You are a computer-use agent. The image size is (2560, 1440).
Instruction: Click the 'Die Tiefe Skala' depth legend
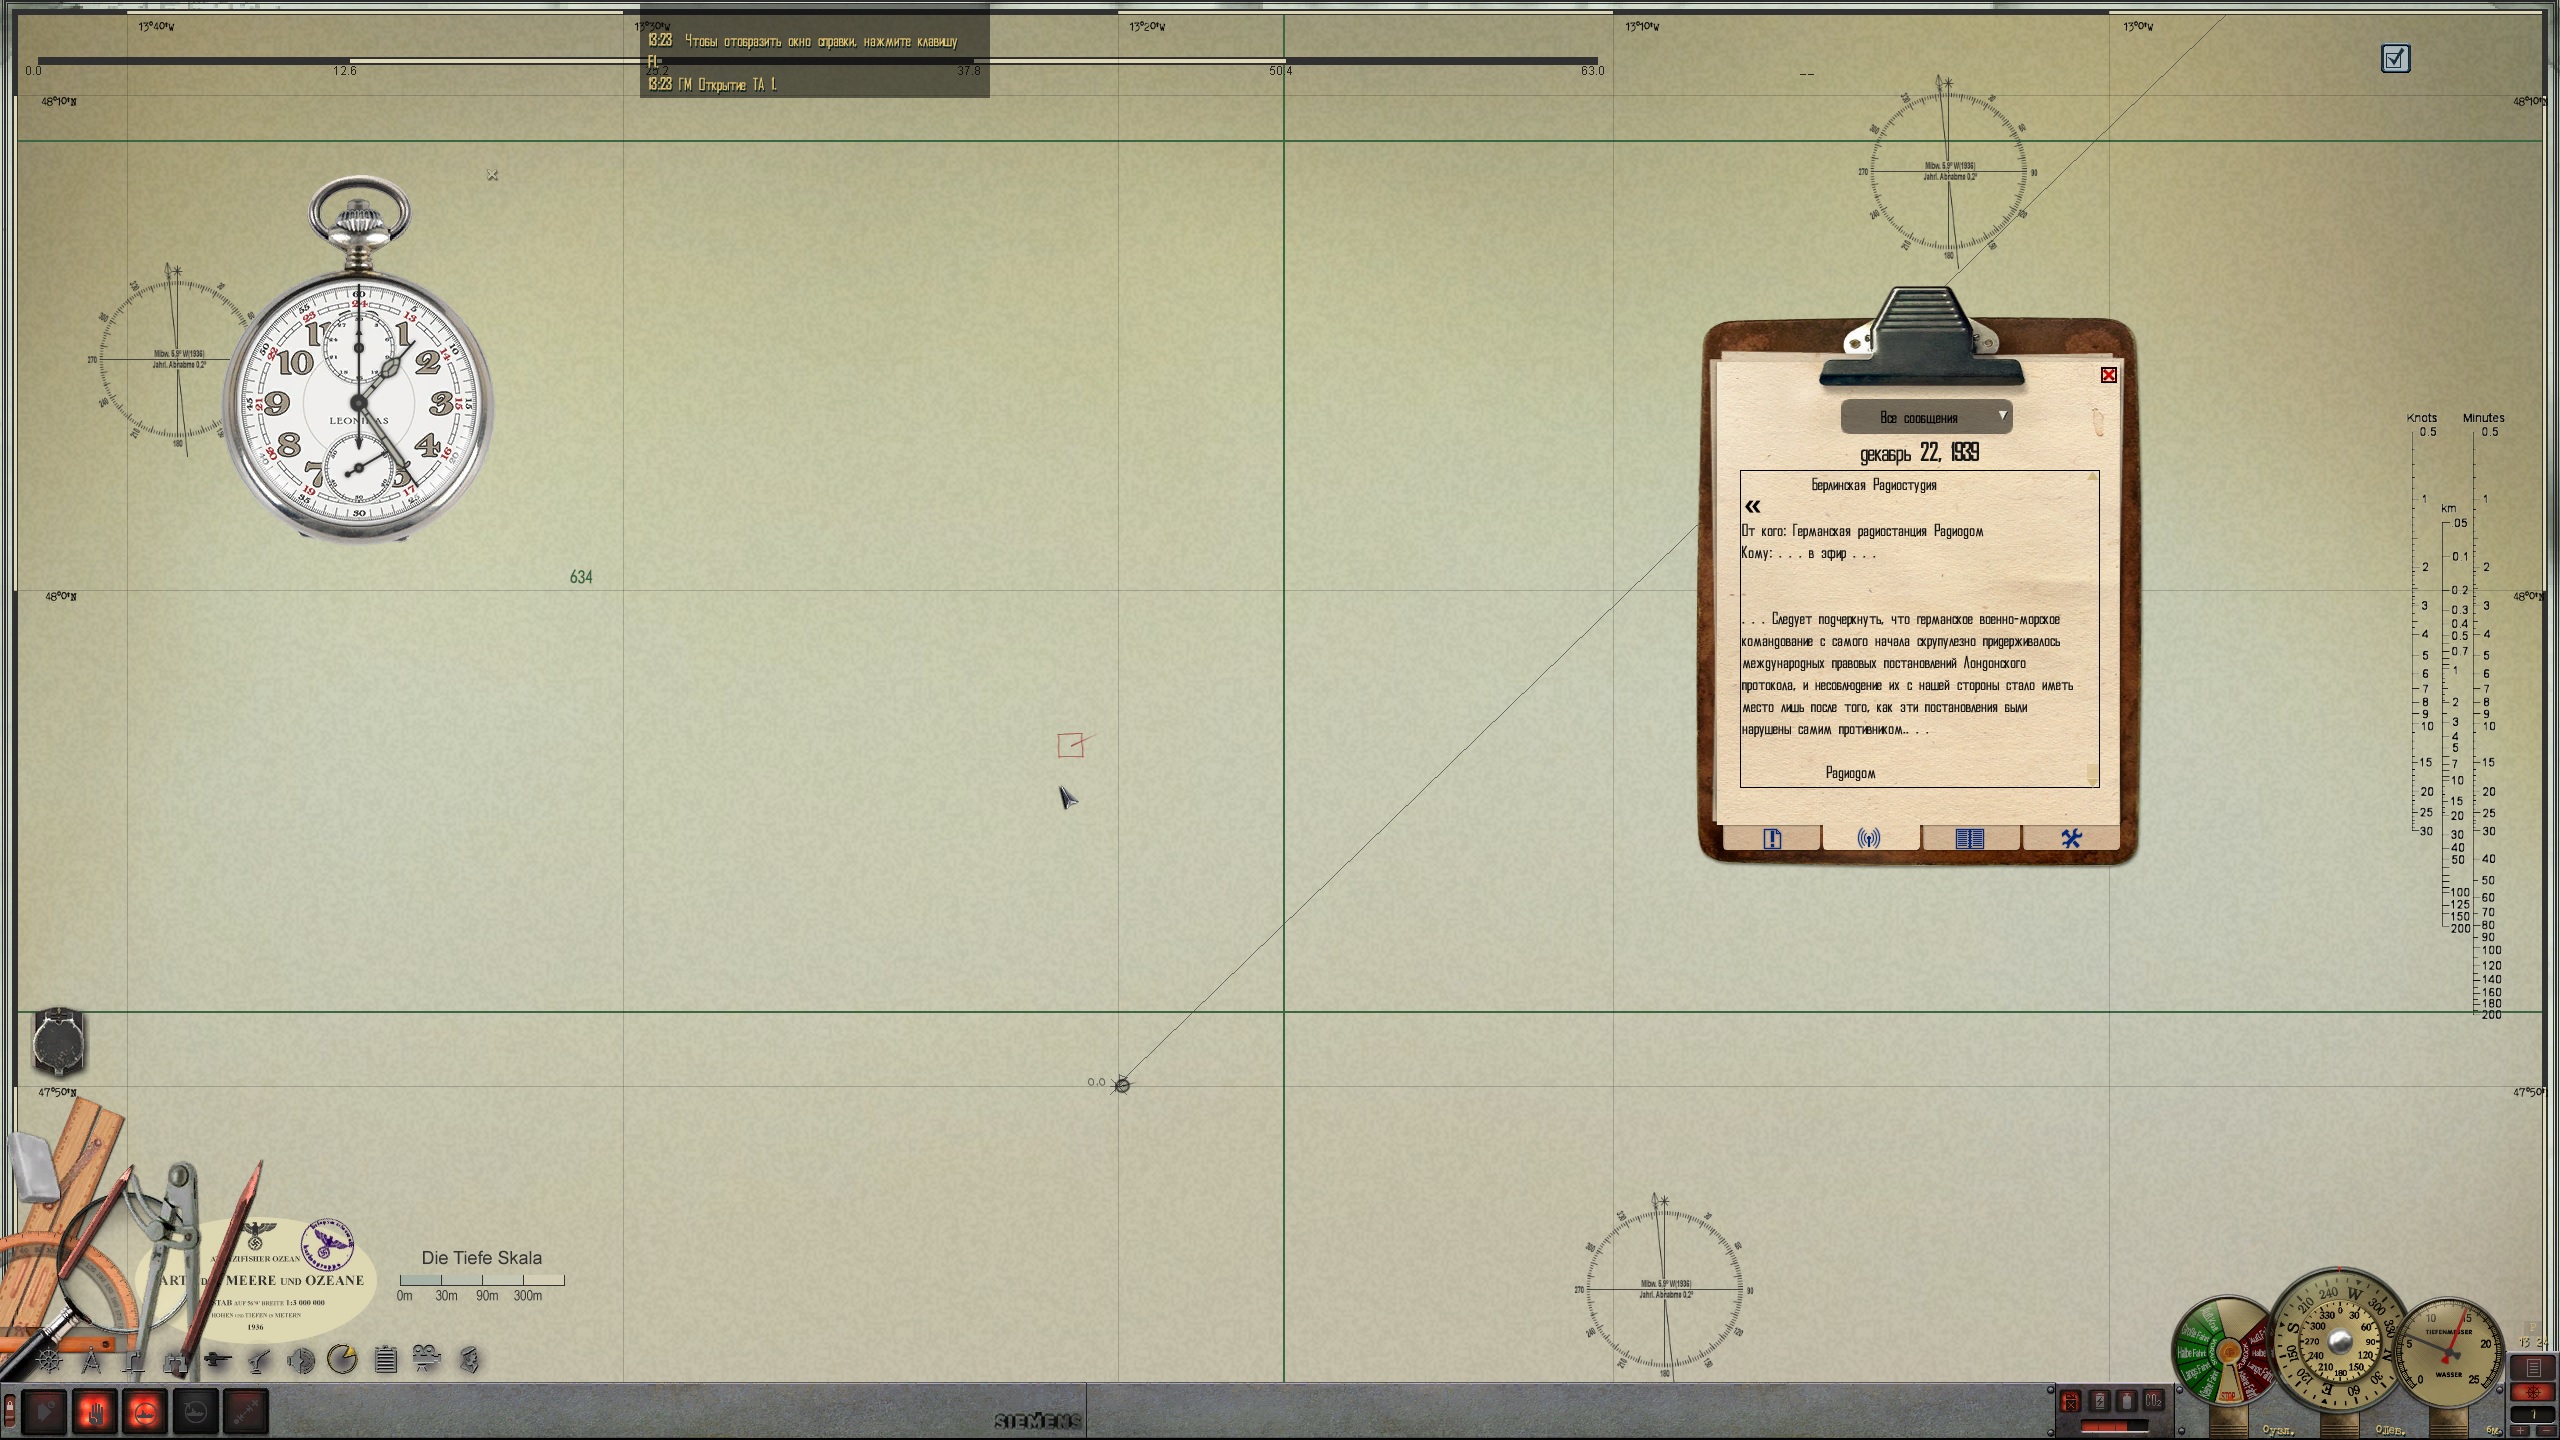tap(482, 1274)
